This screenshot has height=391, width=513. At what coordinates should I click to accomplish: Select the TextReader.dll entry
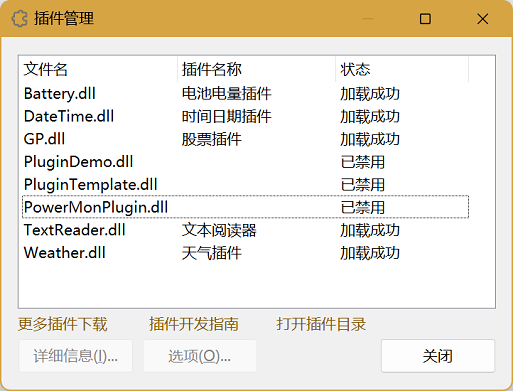coord(75,230)
